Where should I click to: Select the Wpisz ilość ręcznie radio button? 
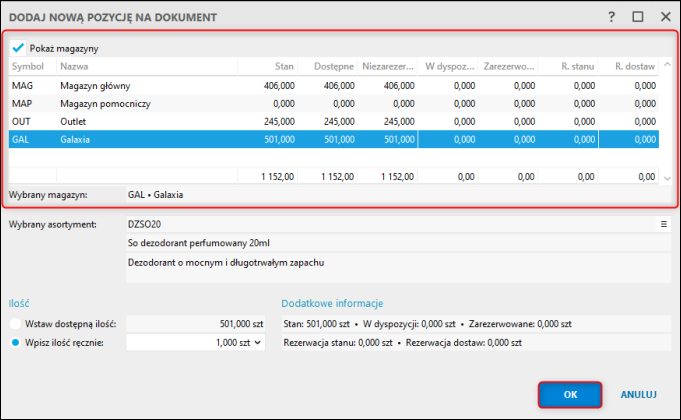click(16, 343)
